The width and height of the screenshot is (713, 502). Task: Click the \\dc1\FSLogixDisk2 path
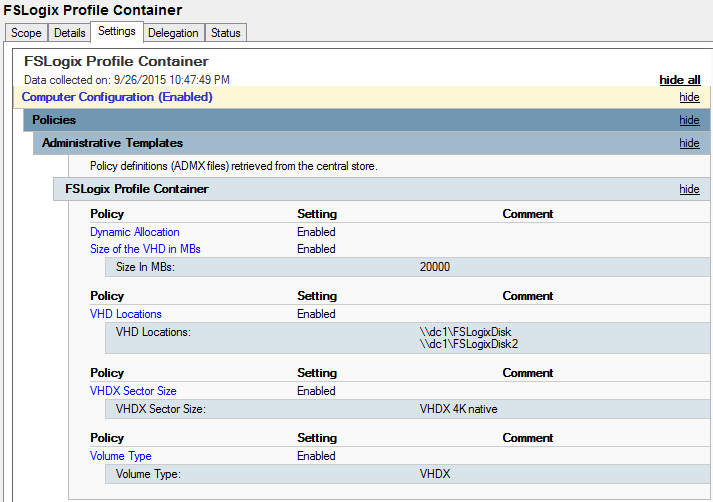coord(469,344)
